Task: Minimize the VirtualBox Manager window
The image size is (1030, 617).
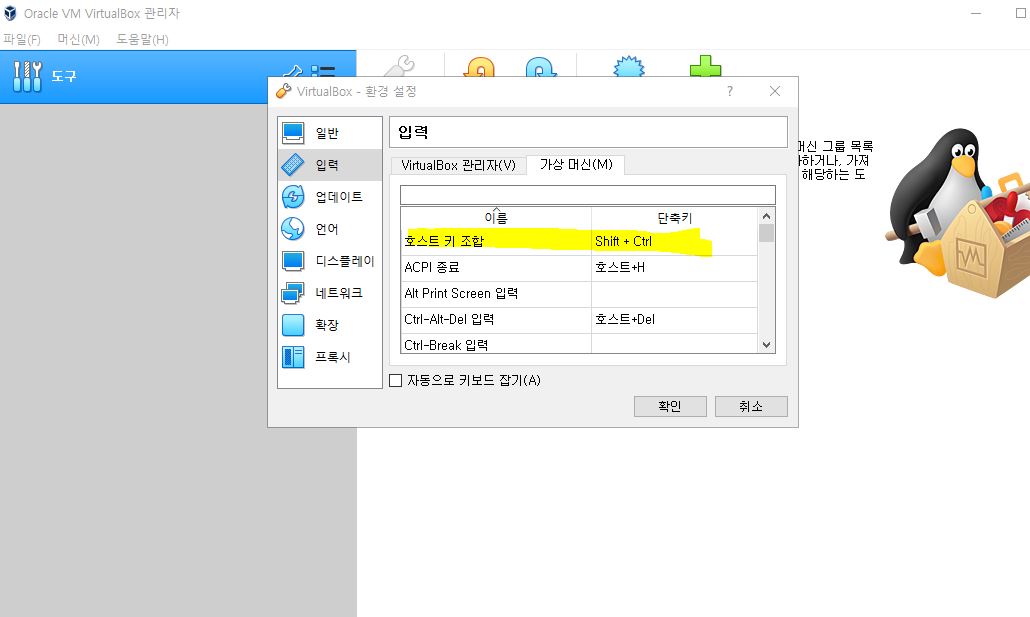Action: pyautogui.click(x=976, y=13)
